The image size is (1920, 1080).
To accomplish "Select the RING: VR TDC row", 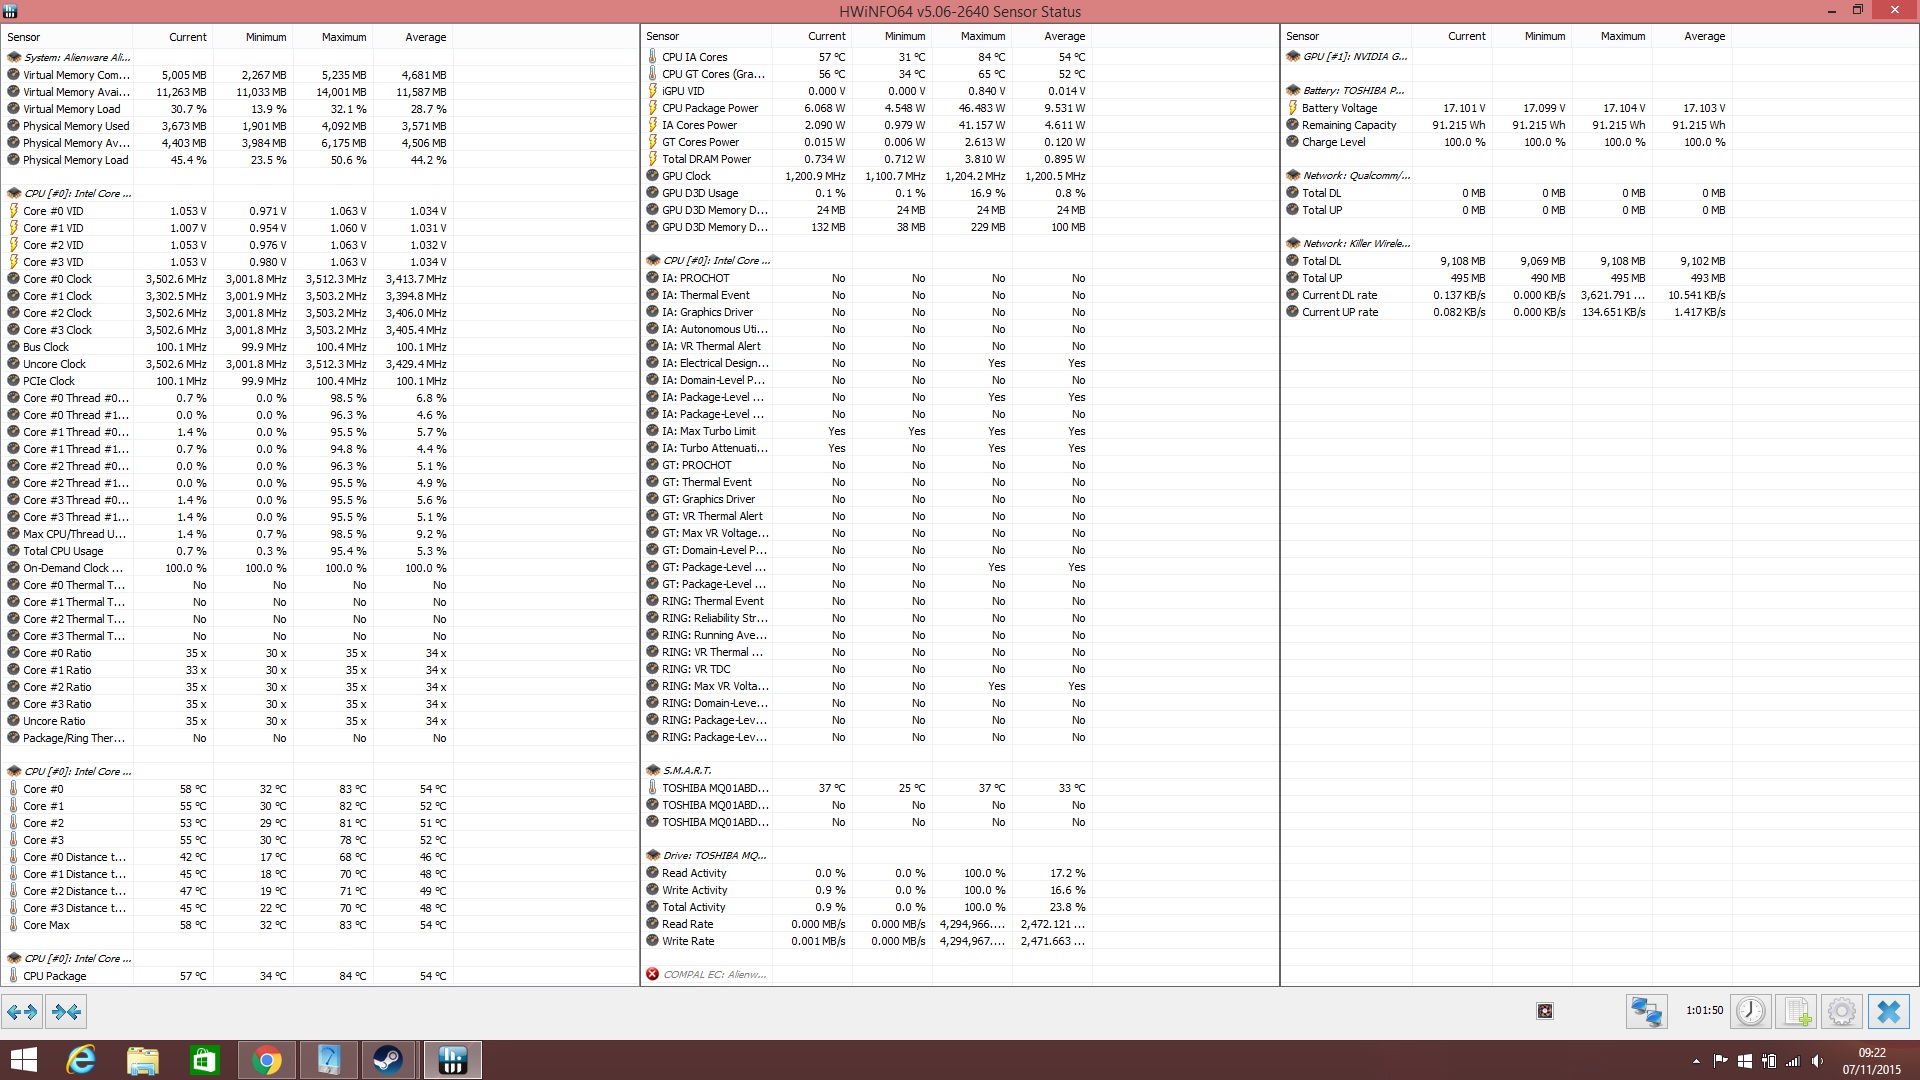I will coord(867,669).
